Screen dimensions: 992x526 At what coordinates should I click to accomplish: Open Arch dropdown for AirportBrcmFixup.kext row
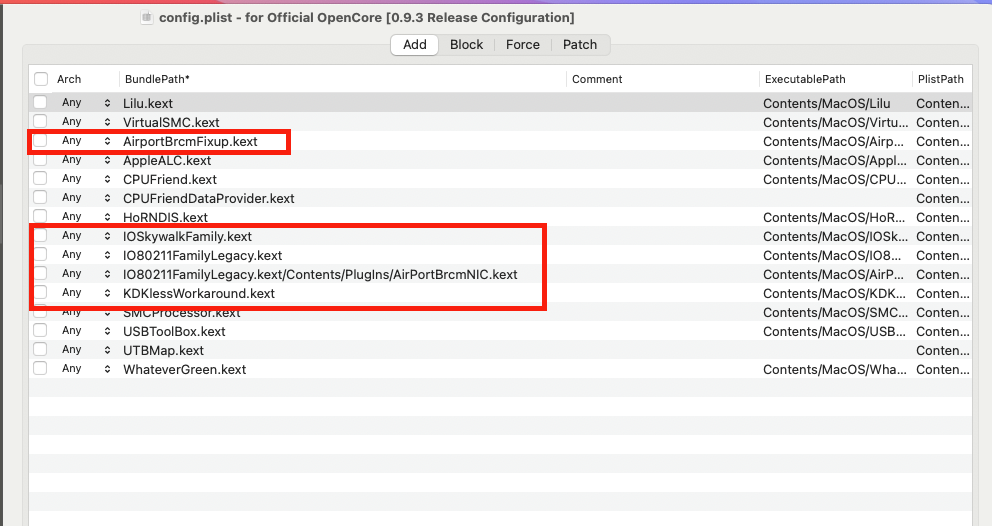tap(86, 141)
